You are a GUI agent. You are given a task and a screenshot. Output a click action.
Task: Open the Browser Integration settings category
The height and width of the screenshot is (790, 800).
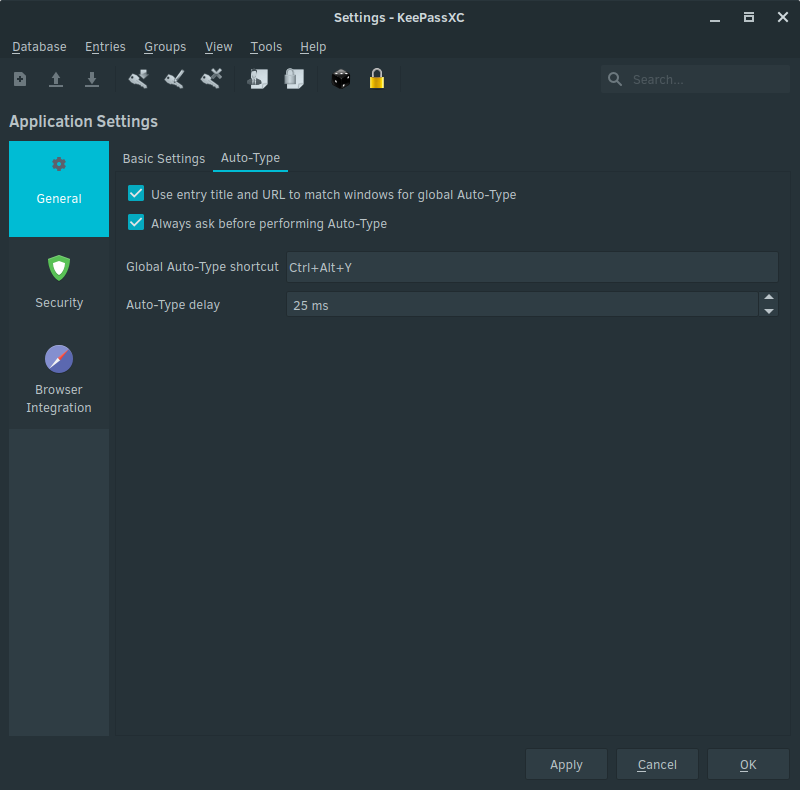[59, 379]
